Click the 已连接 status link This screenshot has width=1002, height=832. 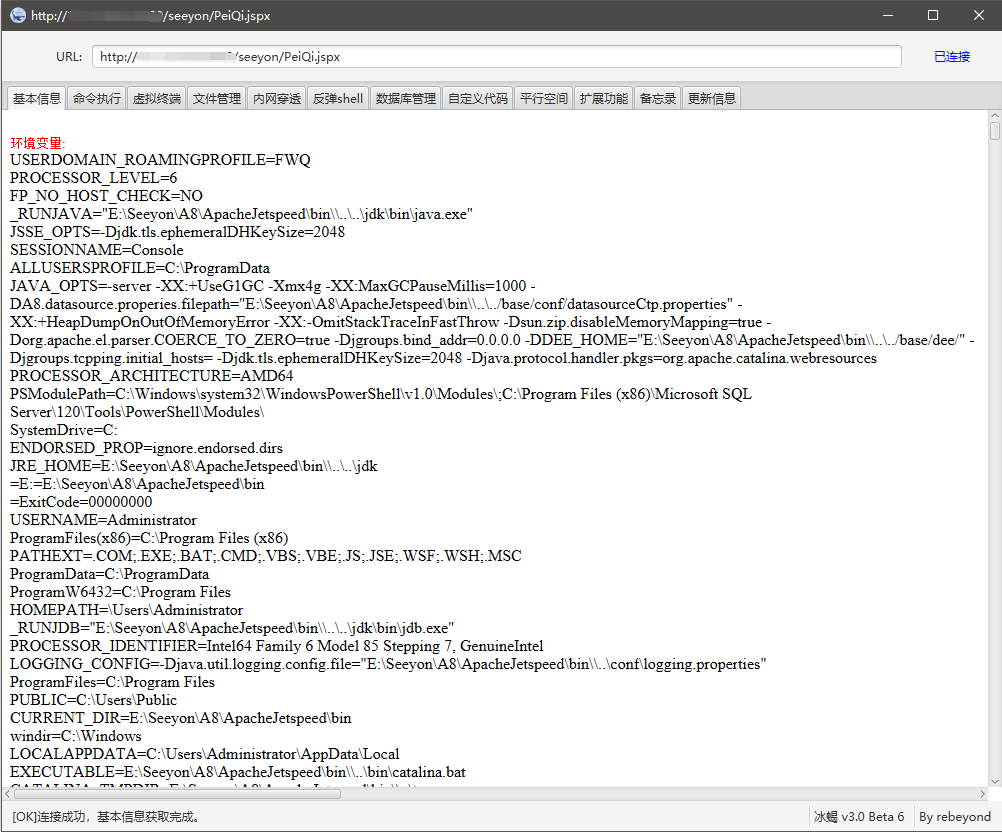coord(952,57)
